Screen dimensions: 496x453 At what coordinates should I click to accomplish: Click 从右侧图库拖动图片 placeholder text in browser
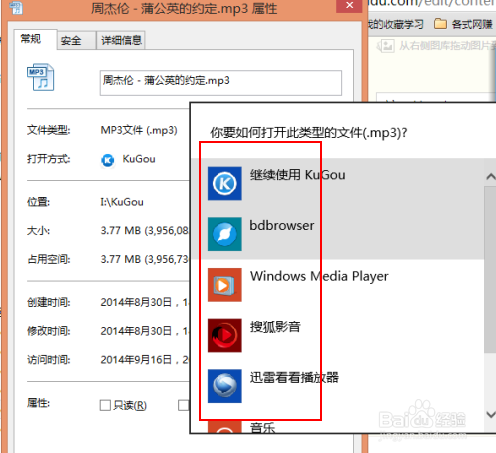click(x=447, y=46)
